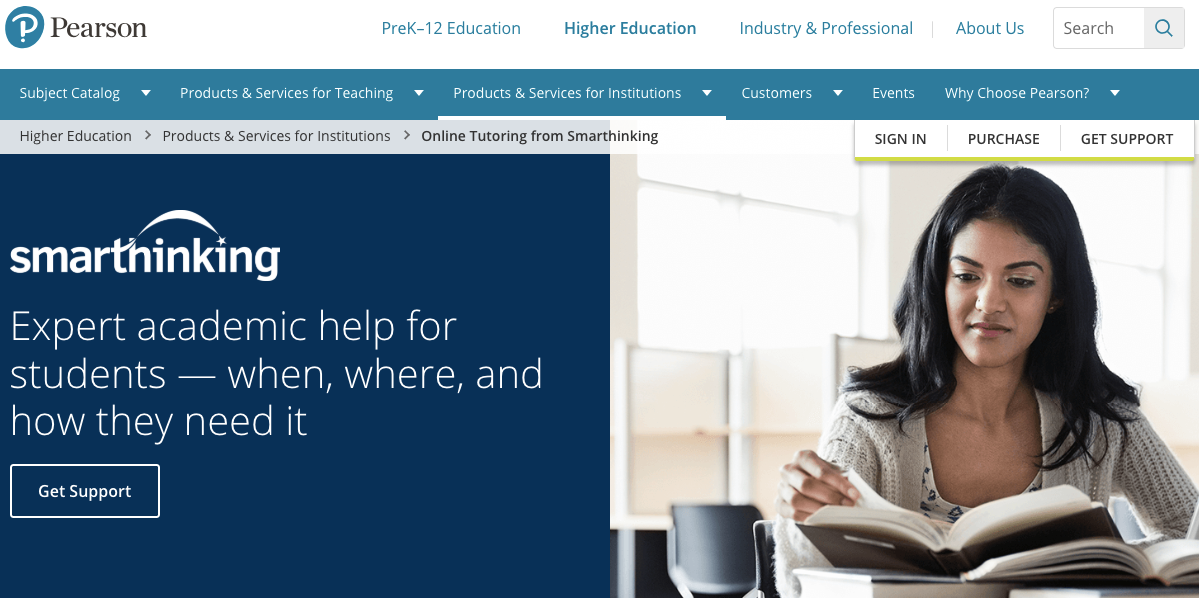1199x604 pixels.
Task: Click Higher Education breadcrumb
Action: coord(75,136)
